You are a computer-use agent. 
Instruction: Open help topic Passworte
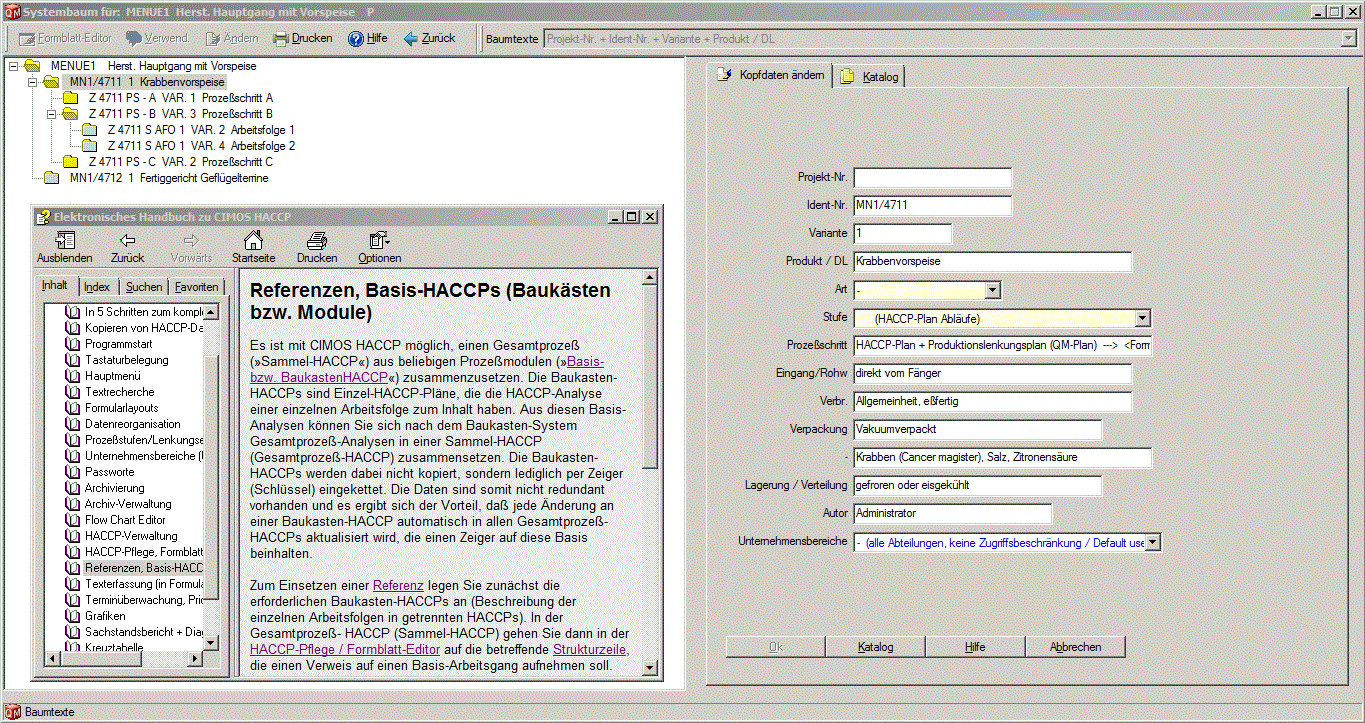pyautogui.click(x=110, y=472)
